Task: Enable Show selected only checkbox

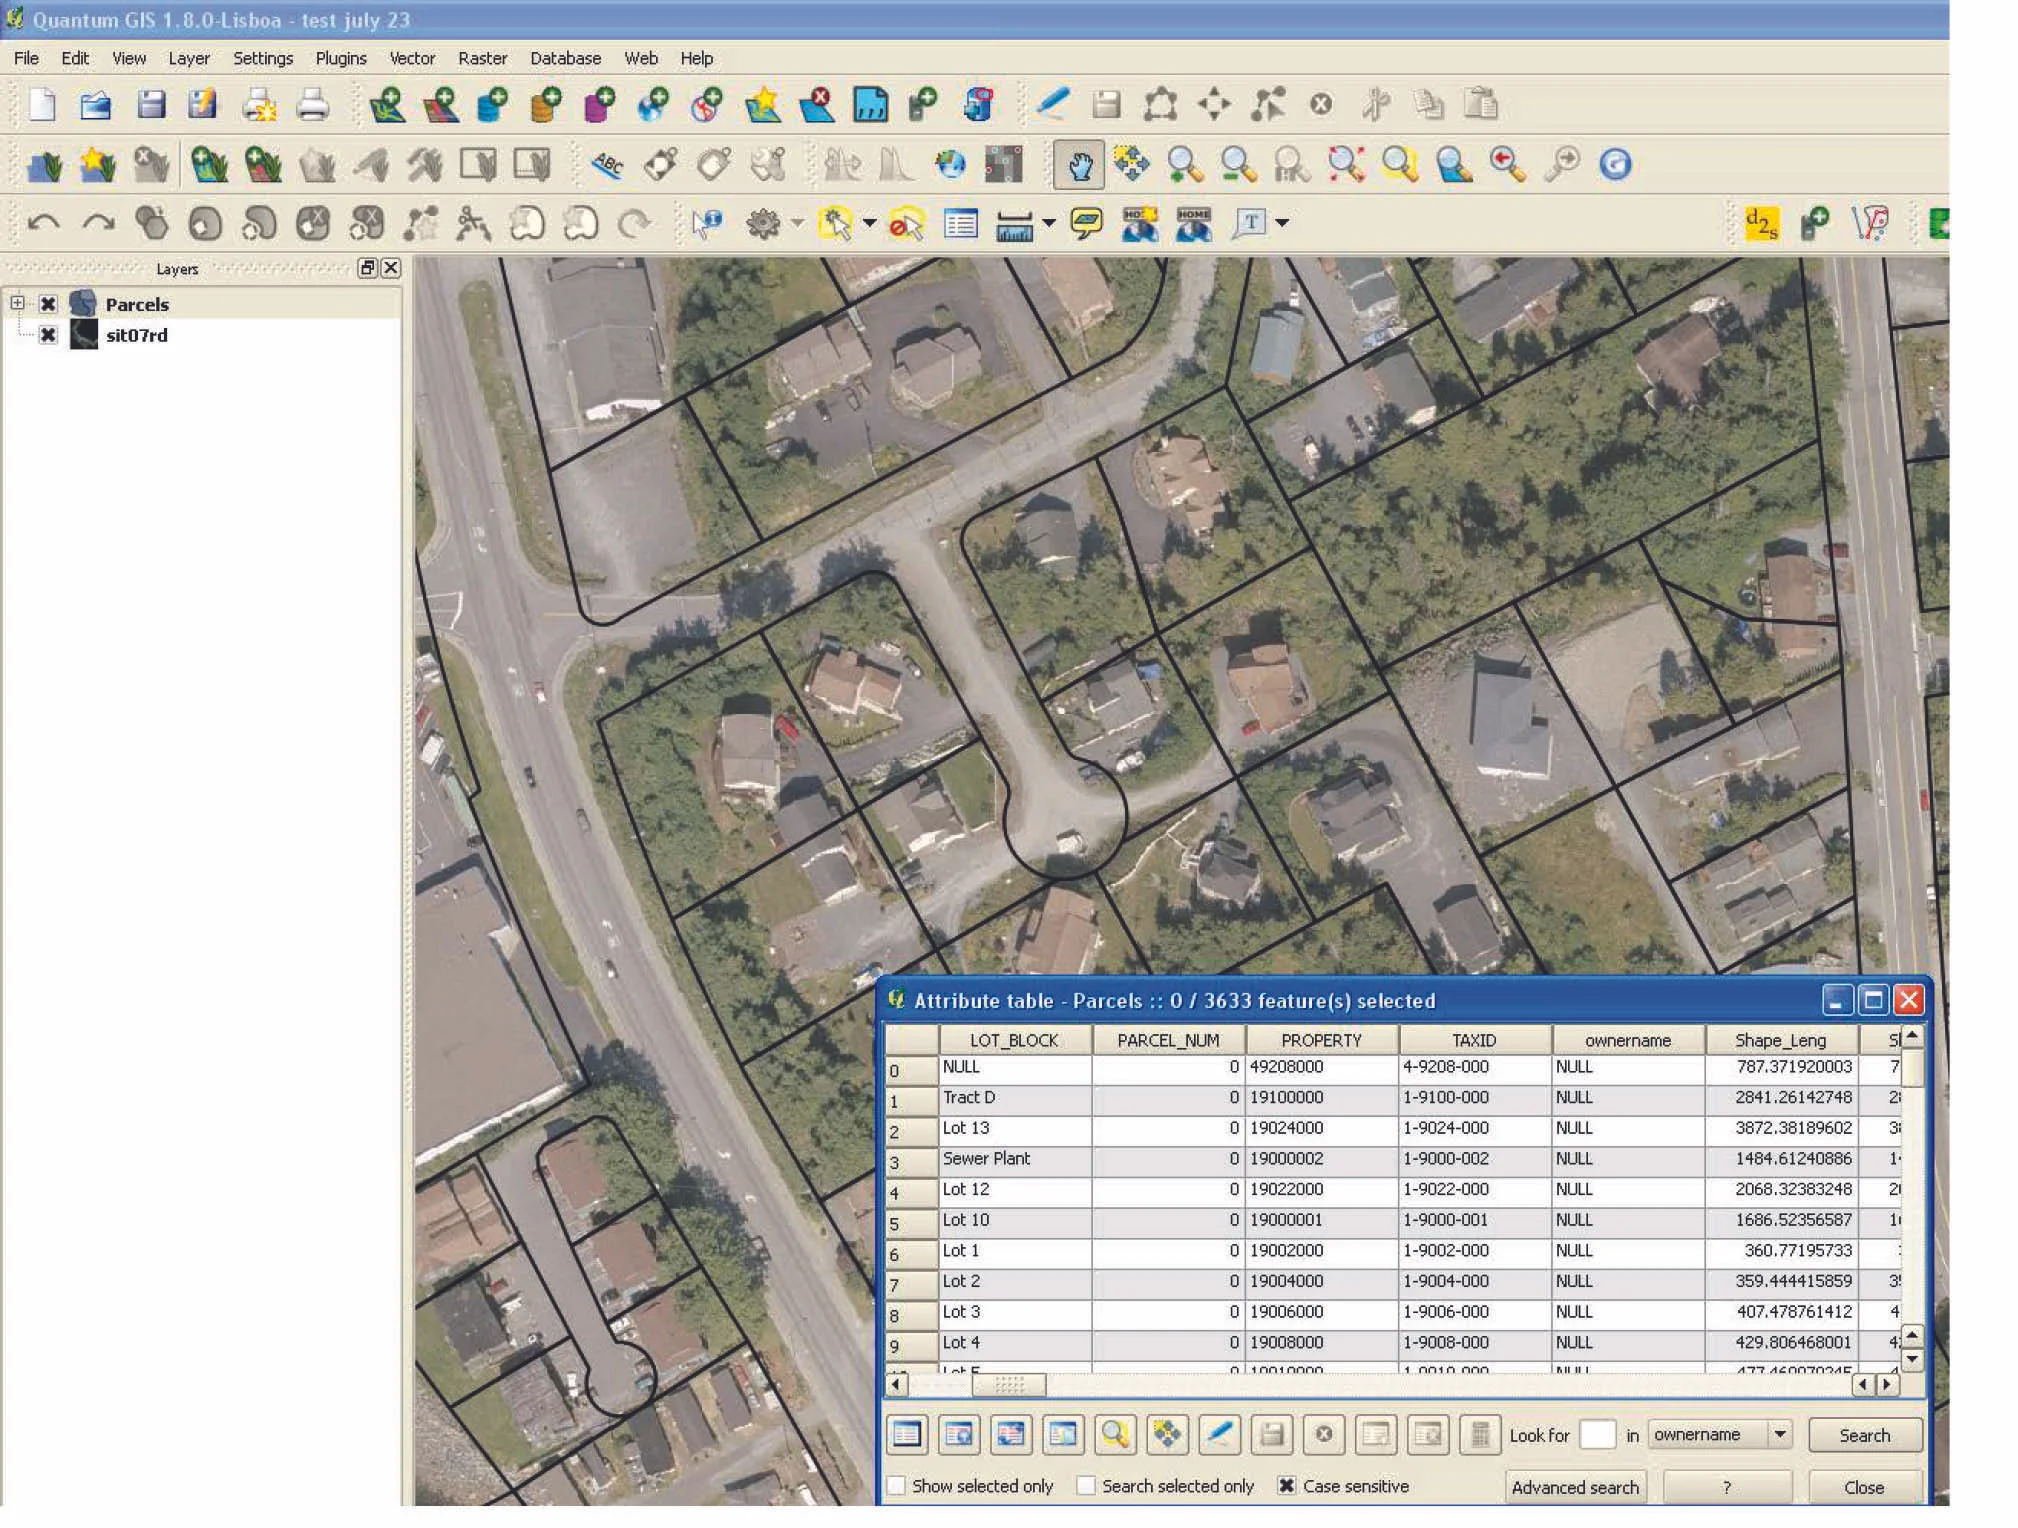Action: (897, 1487)
